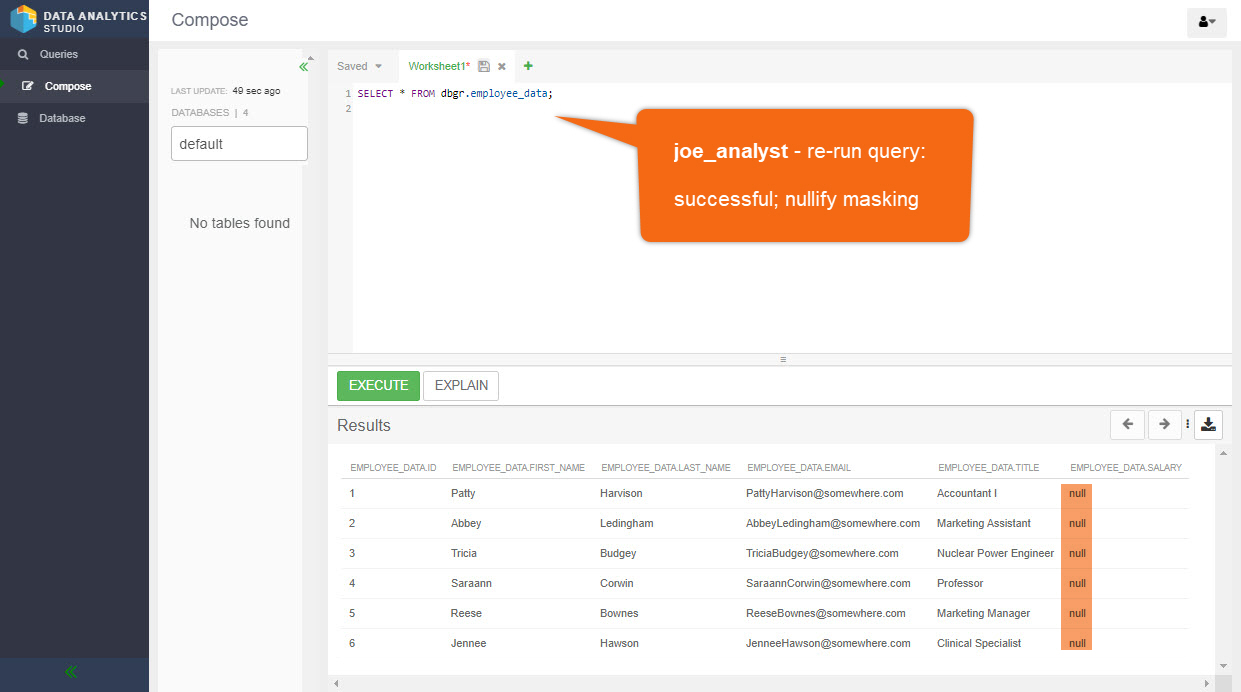This screenshot has width=1241, height=692.
Task: Open the user account menu icon
Action: 1206,22
